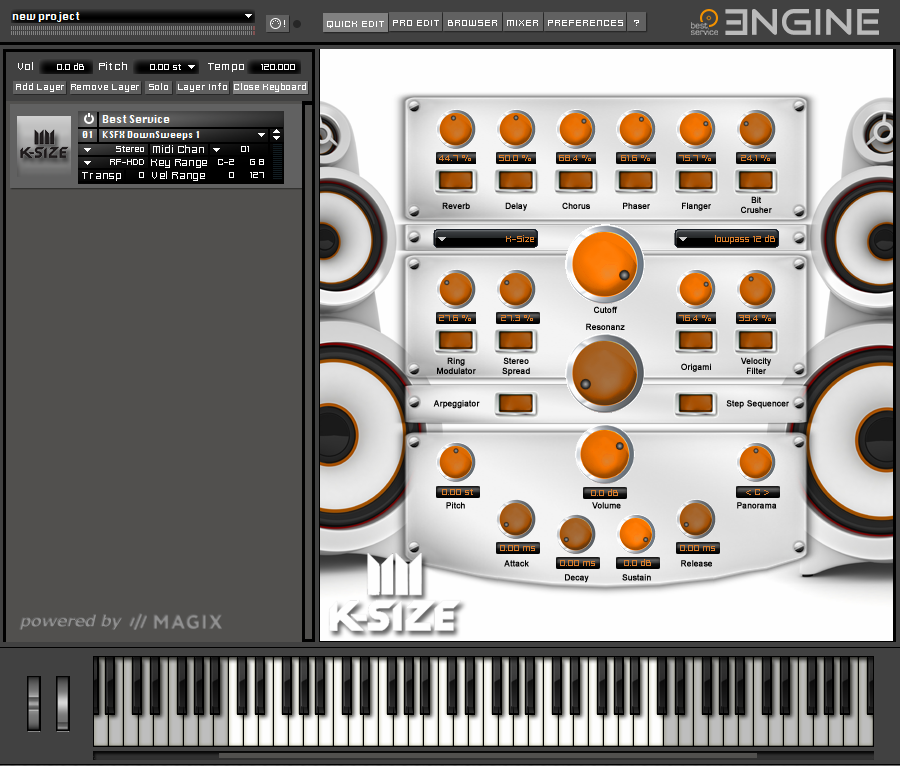Click the Sustain knob
The image size is (900, 766).
point(636,534)
